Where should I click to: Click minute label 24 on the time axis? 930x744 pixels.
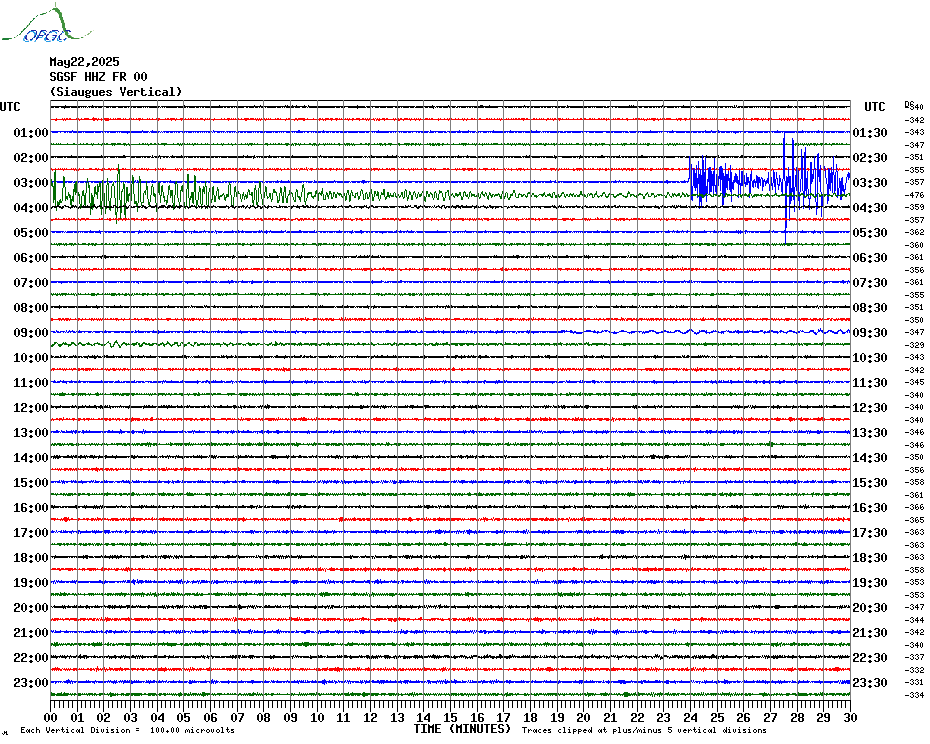690,717
